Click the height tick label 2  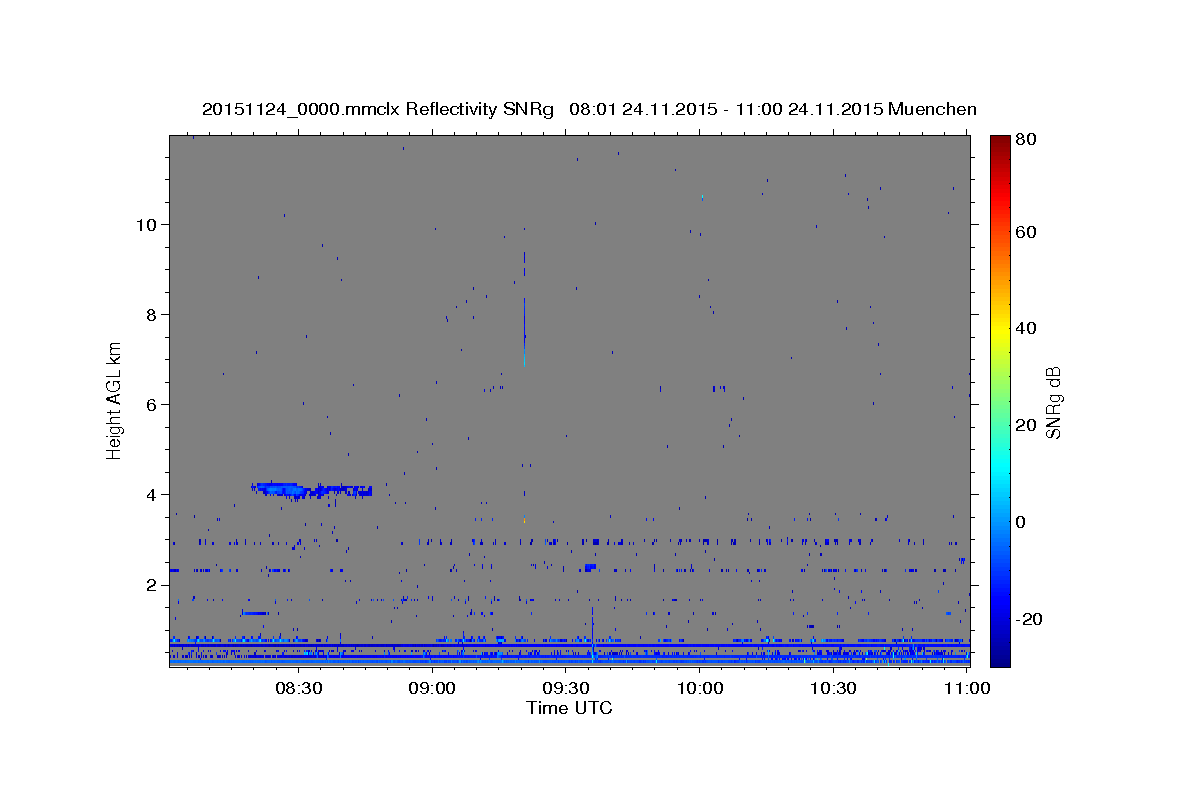point(152,584)
